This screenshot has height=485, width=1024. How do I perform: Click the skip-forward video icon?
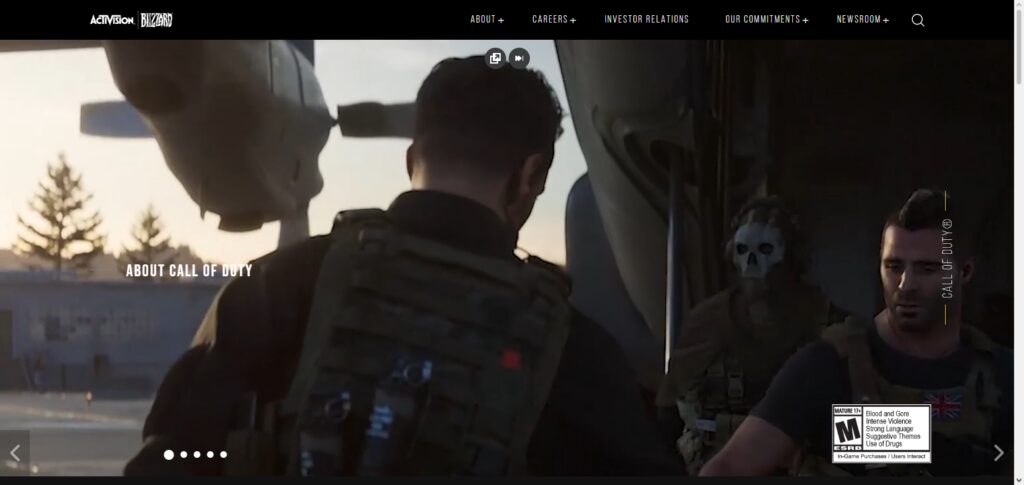tap(519, 59)
